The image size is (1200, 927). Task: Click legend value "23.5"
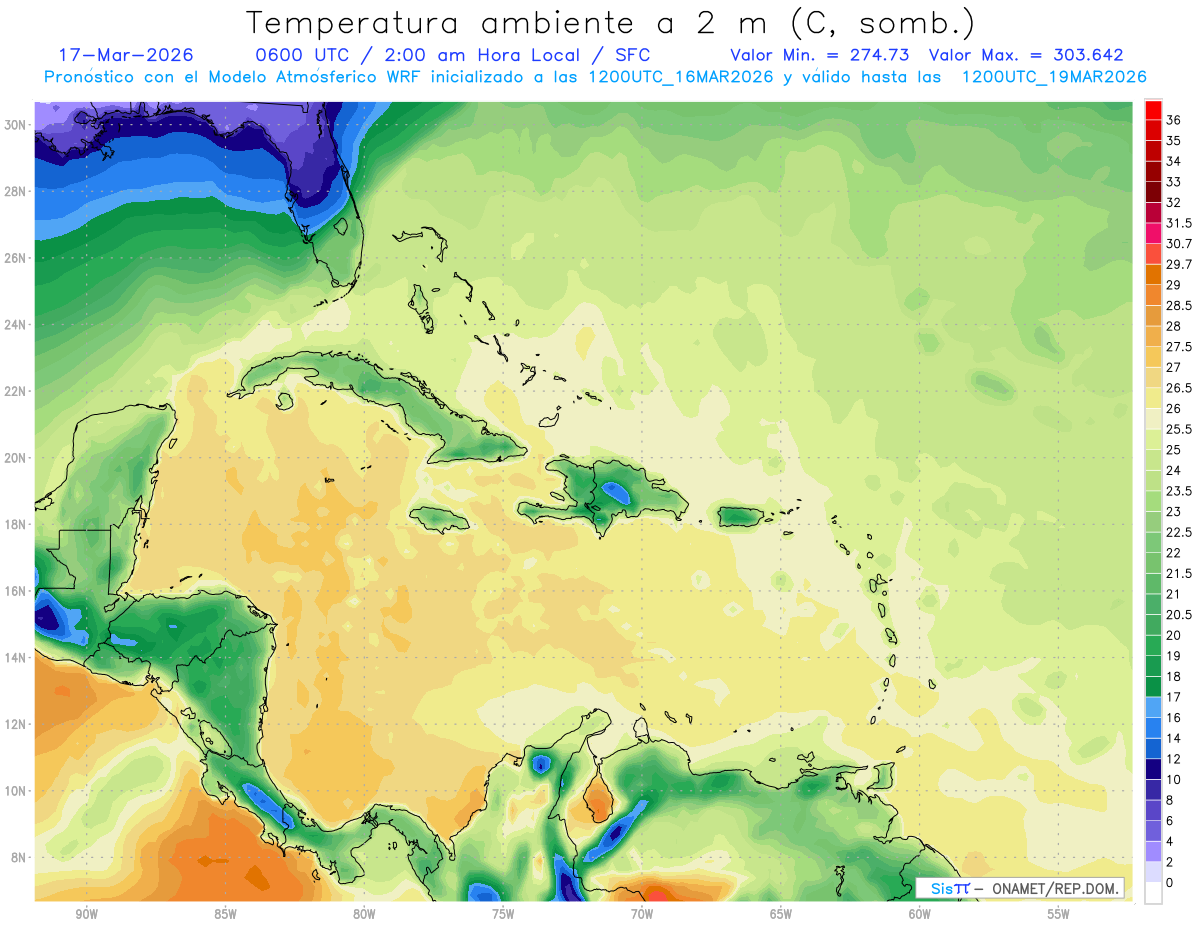[x=1181, y=491]
